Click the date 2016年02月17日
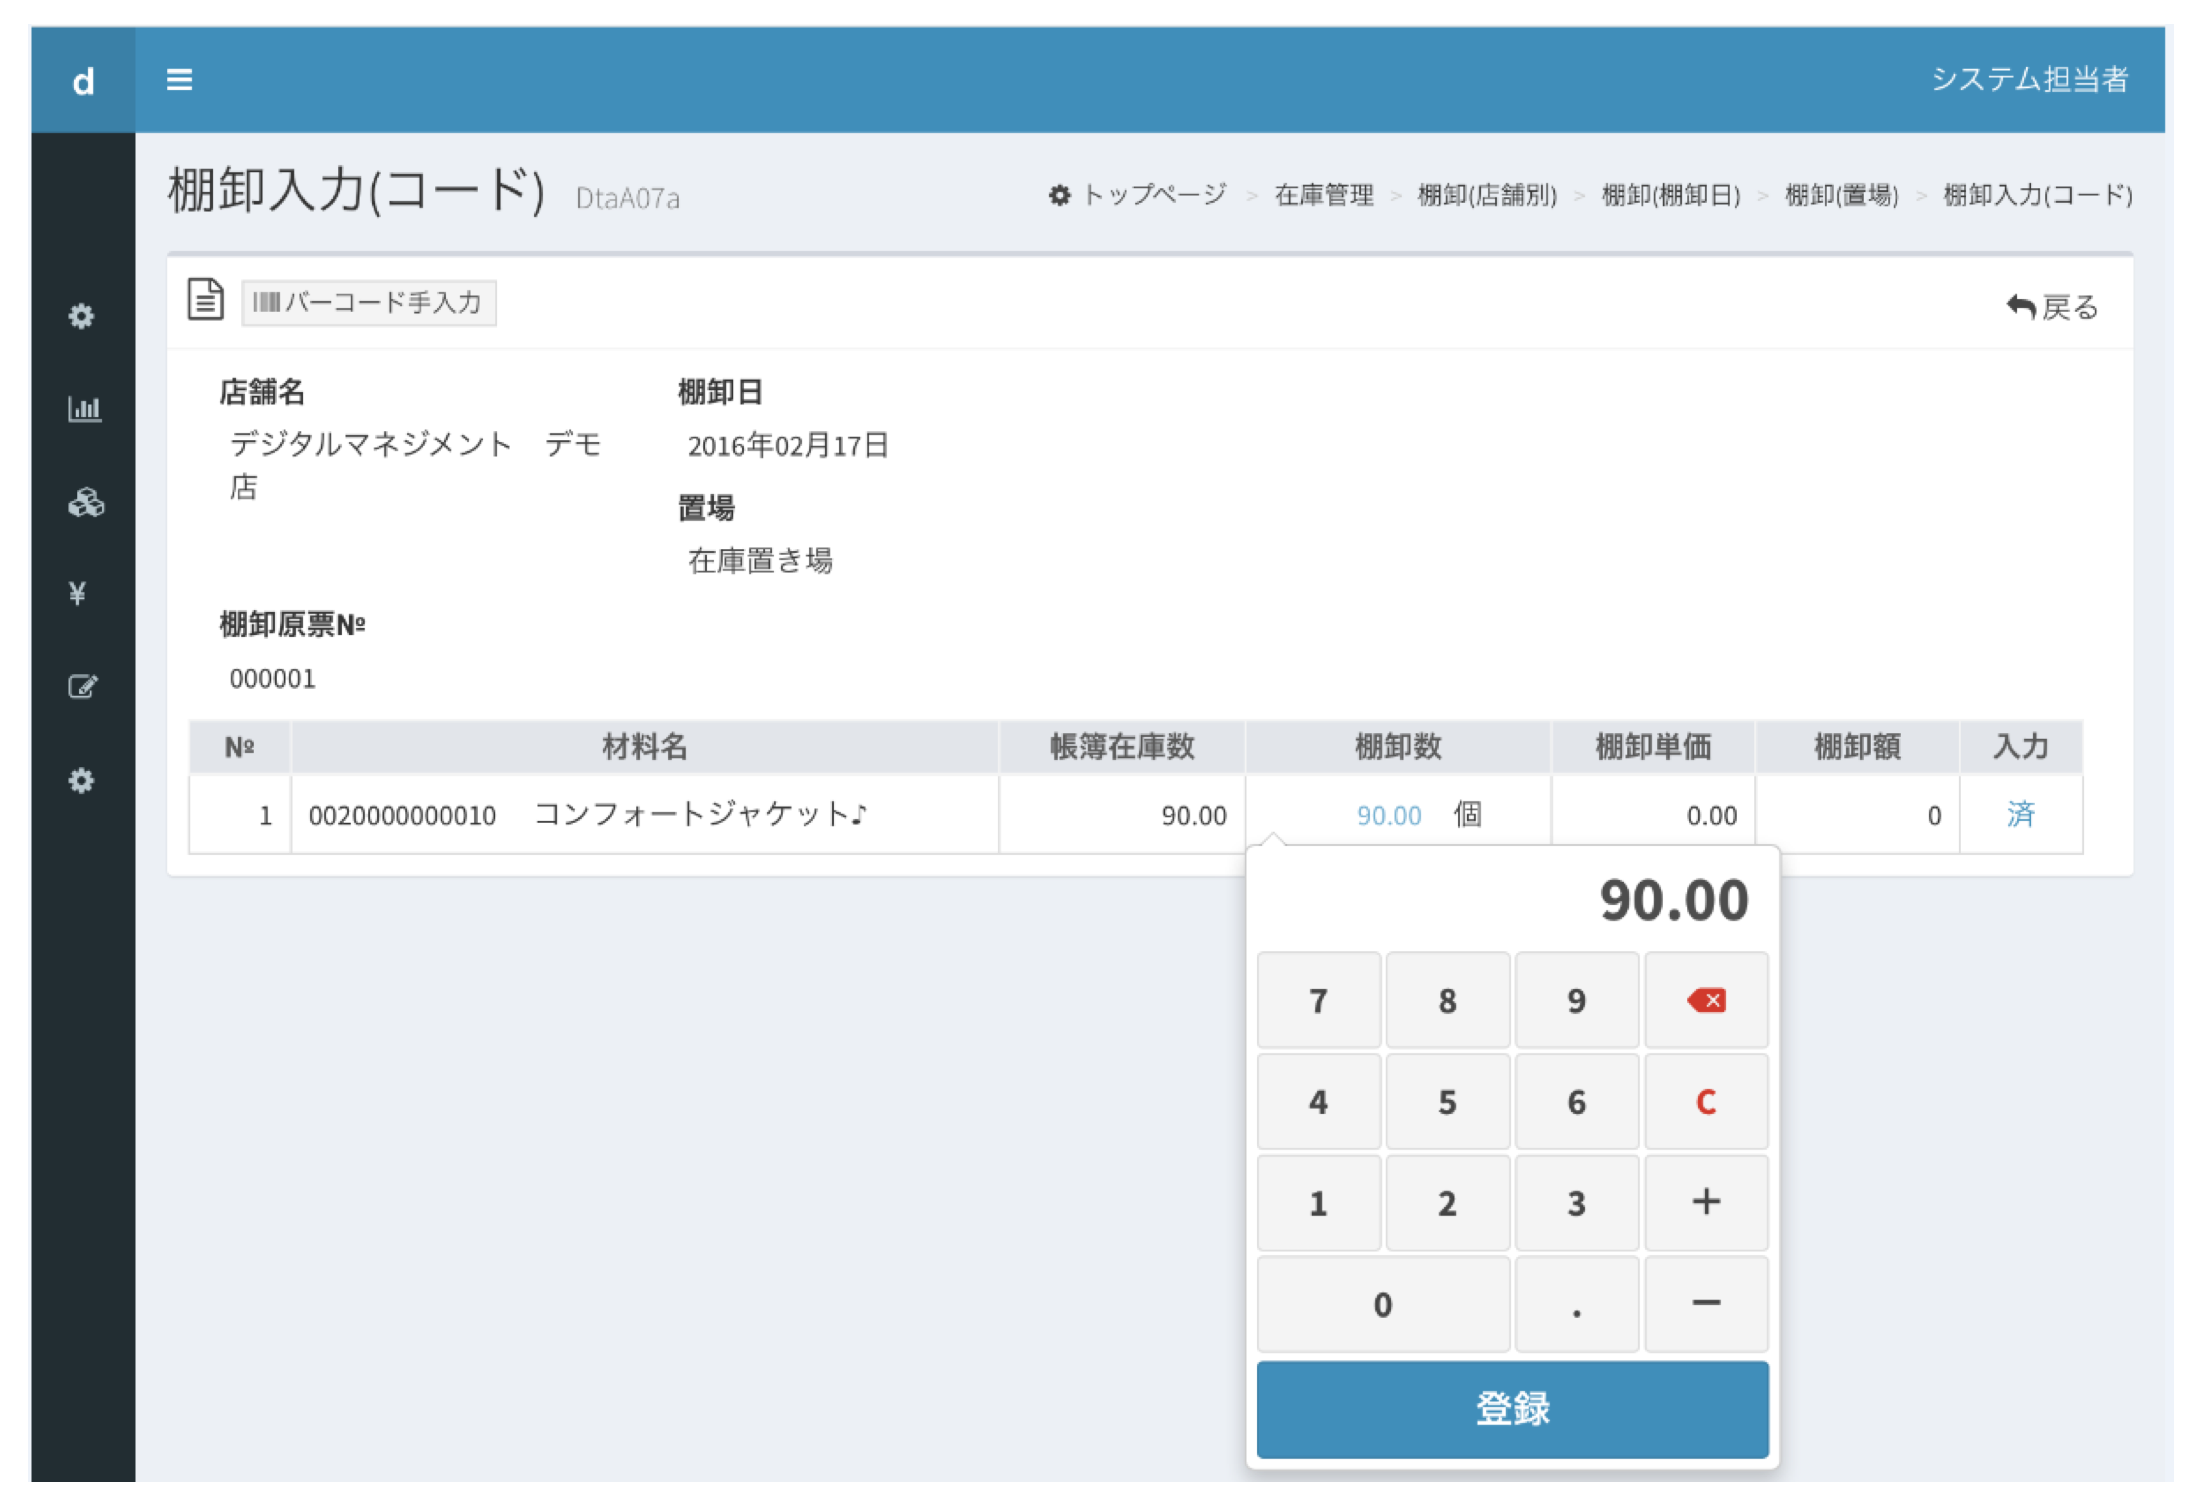 pyautogui.click(x=788, y=445)
